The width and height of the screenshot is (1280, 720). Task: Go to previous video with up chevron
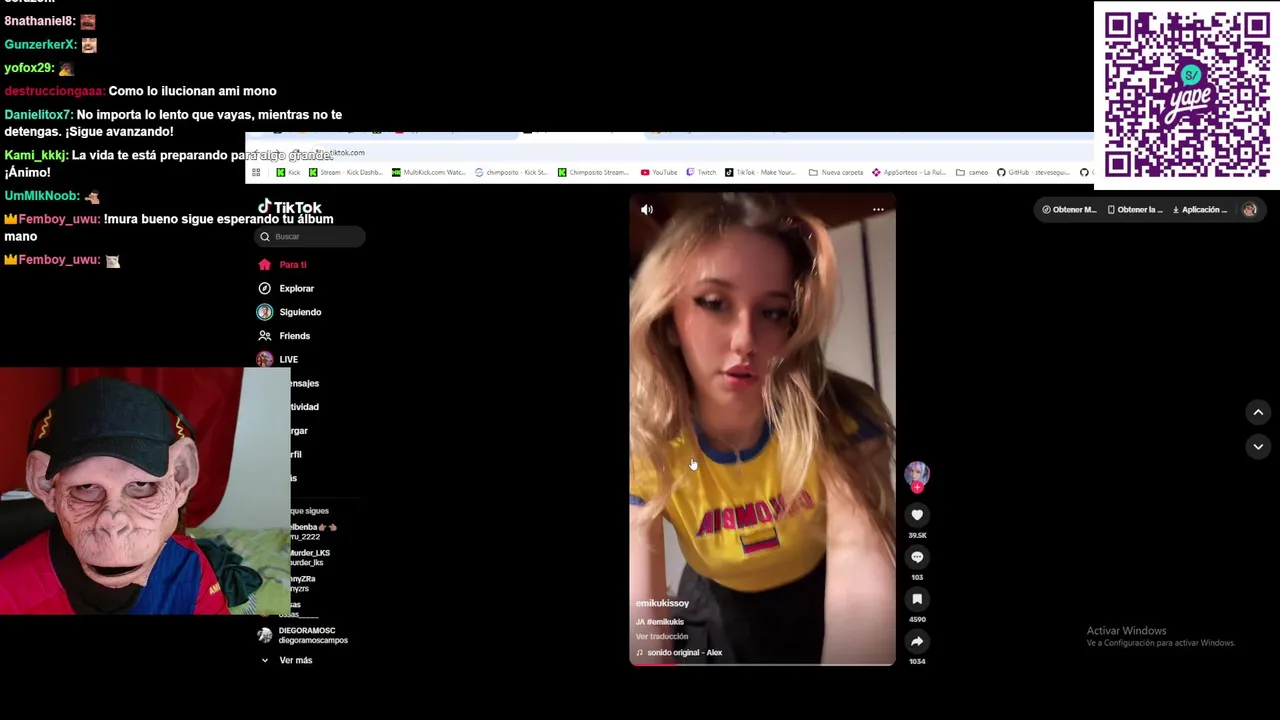click(1258, 412)
